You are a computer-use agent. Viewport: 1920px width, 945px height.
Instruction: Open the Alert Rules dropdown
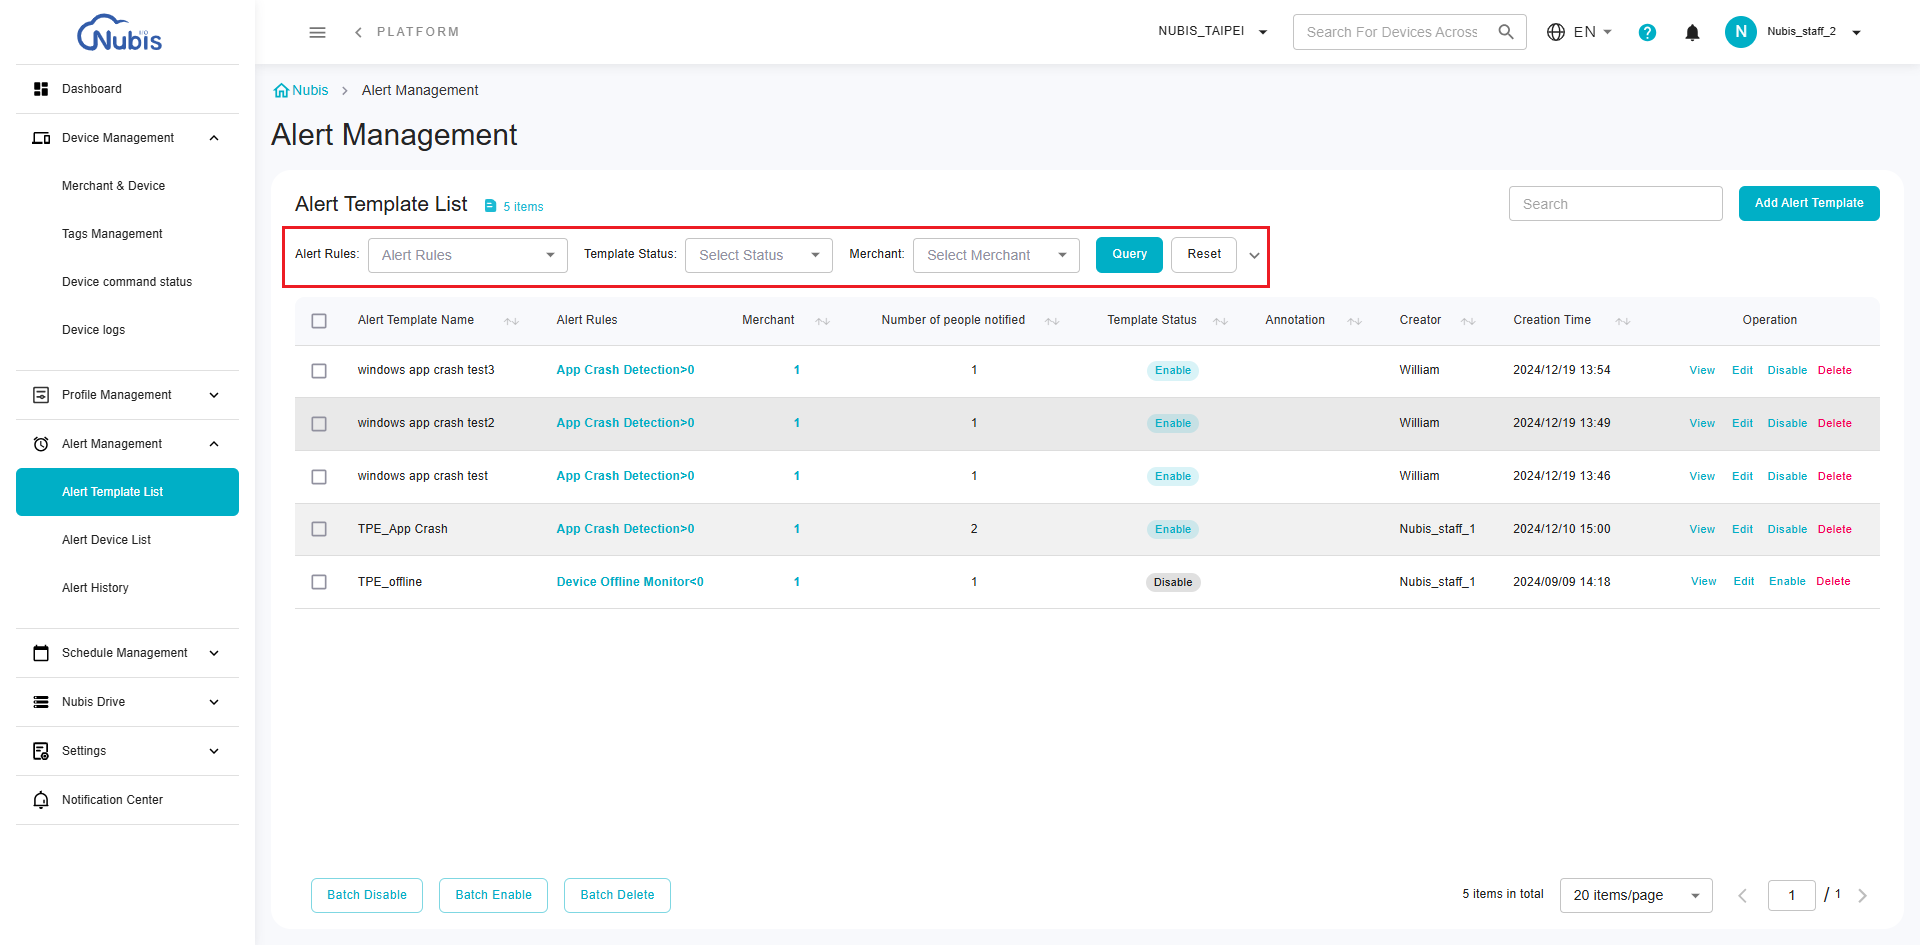[x=467, y=255]
